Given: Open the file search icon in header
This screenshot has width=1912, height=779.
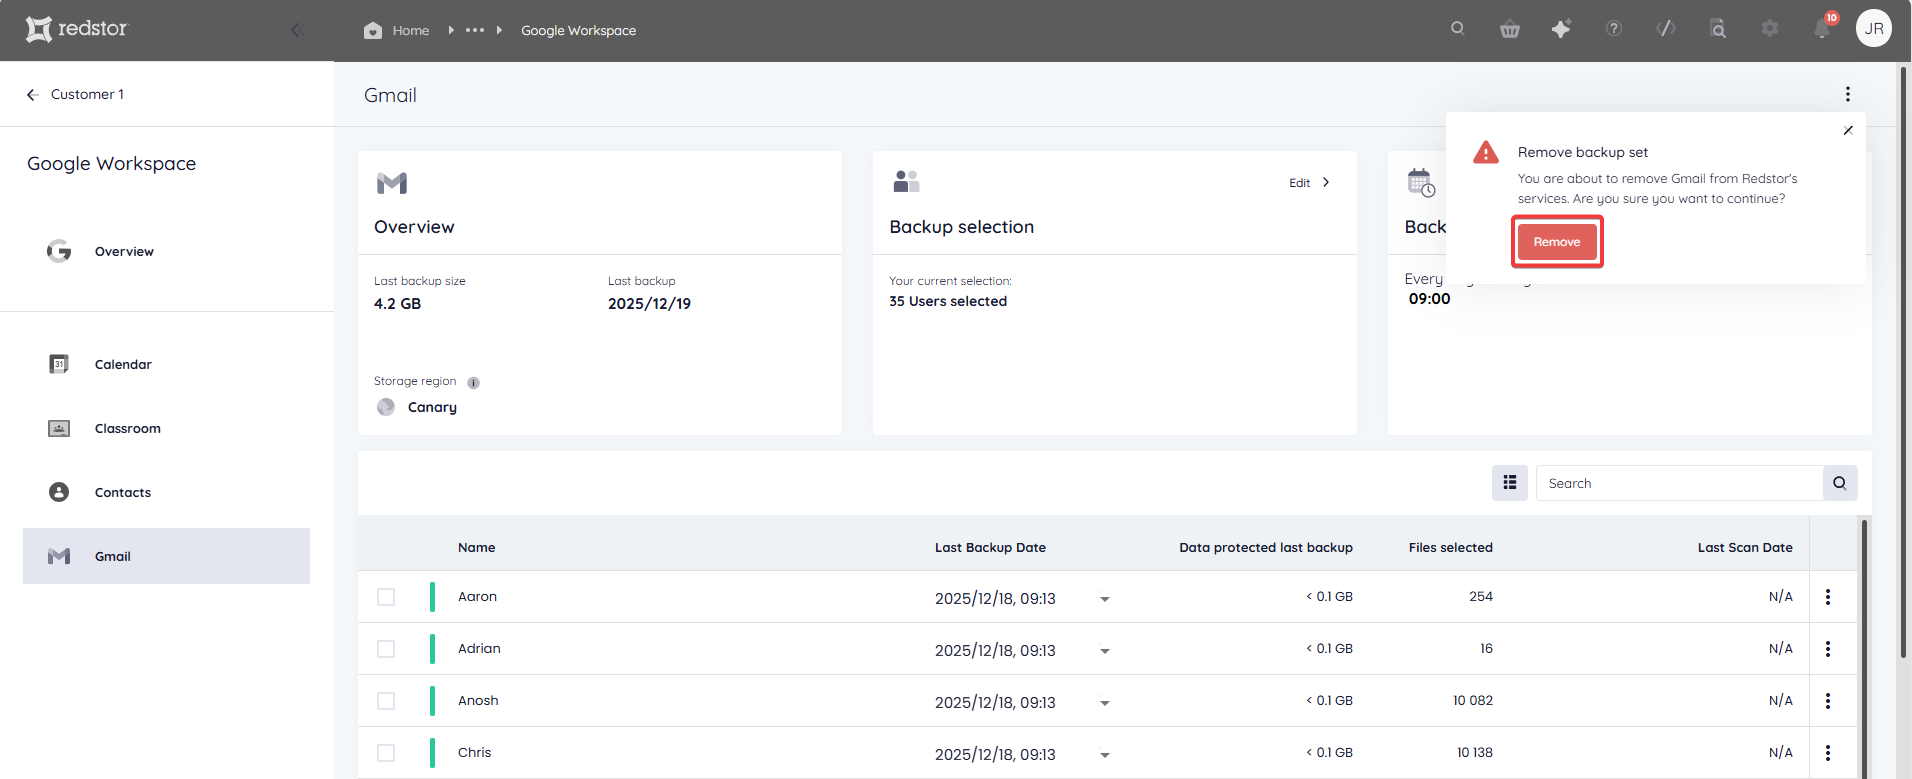Looking at the screenshot, I should coord(1717,29).
